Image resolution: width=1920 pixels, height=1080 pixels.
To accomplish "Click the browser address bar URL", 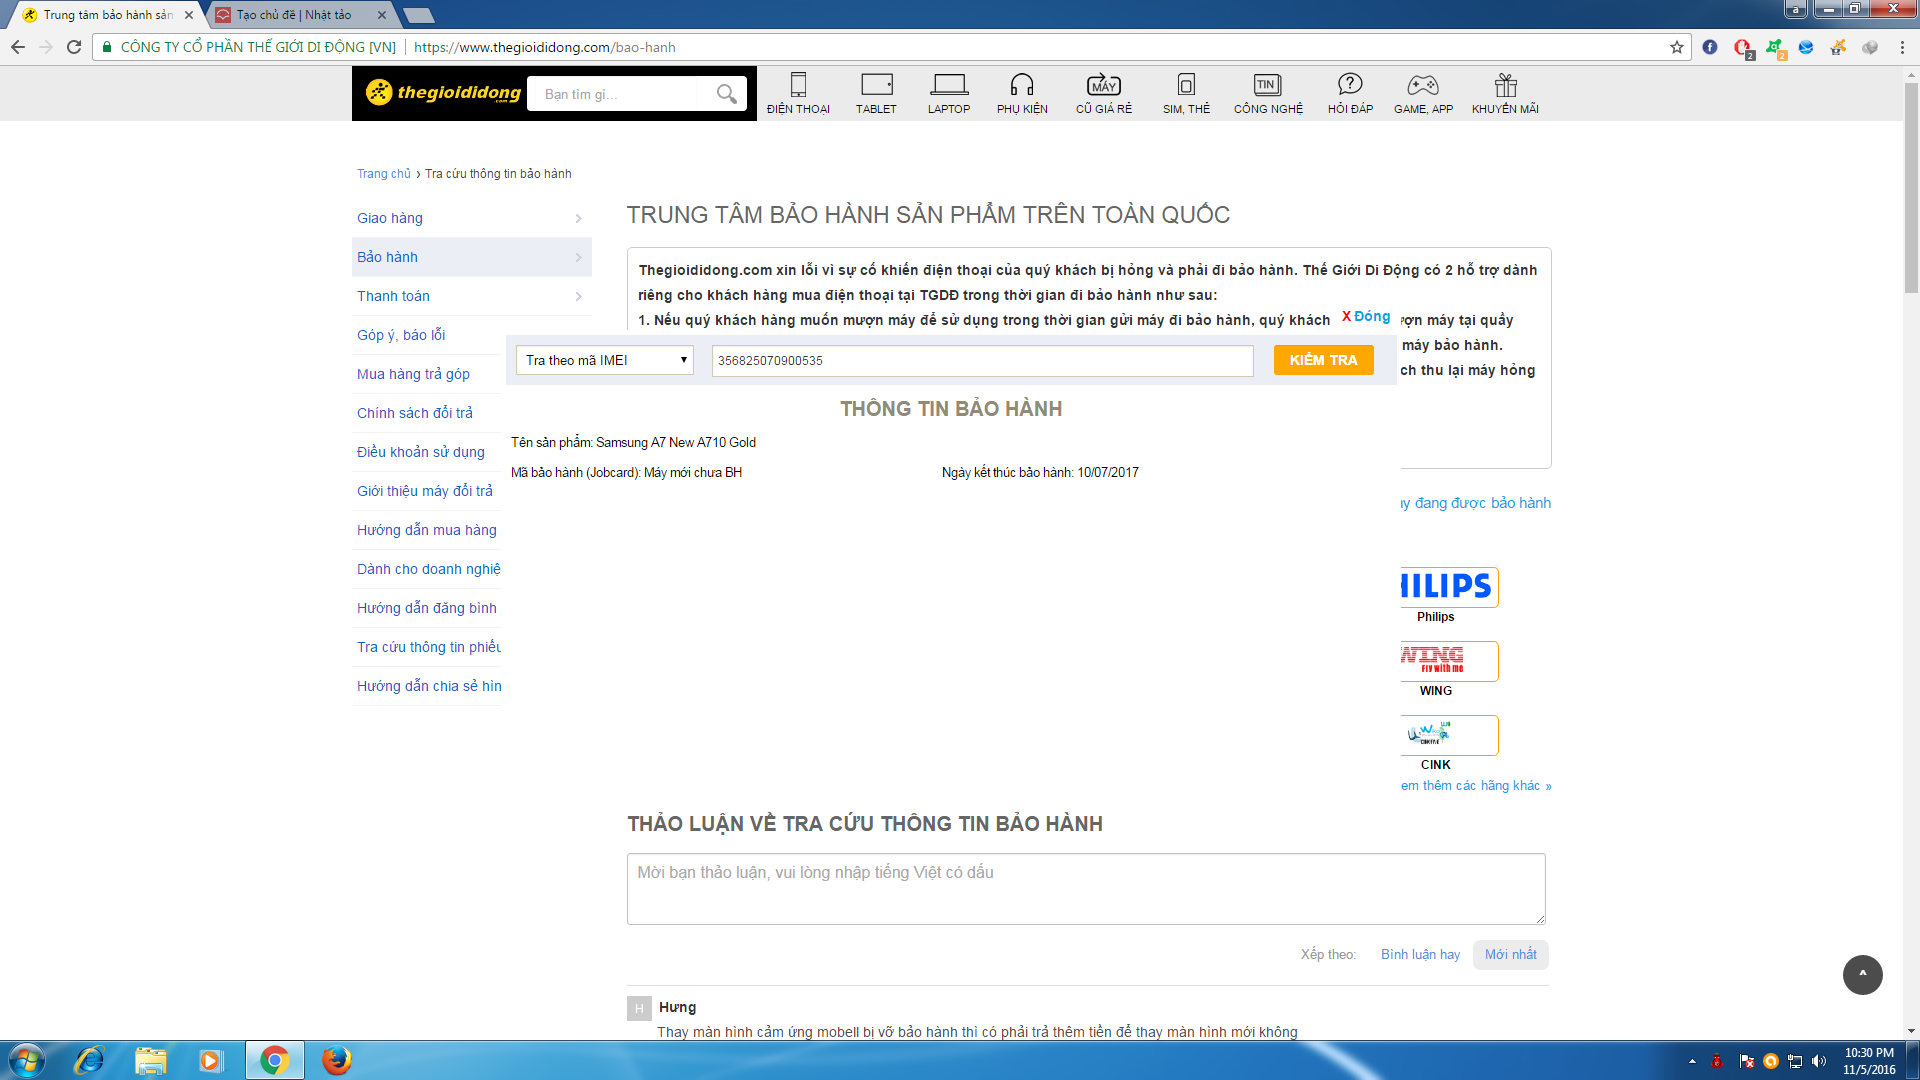I will click(x=545, y=47).
